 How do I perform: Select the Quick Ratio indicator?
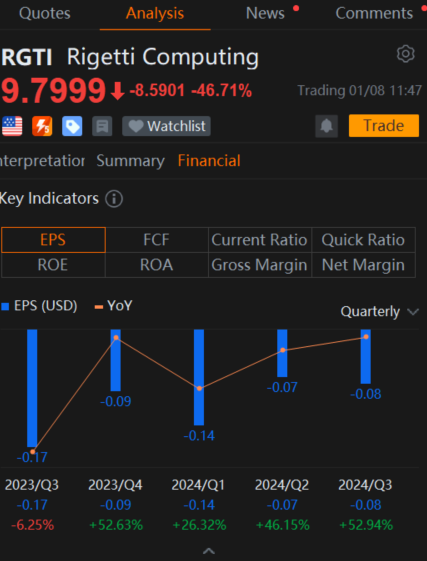pyautogui.click(x=363, y=240)
